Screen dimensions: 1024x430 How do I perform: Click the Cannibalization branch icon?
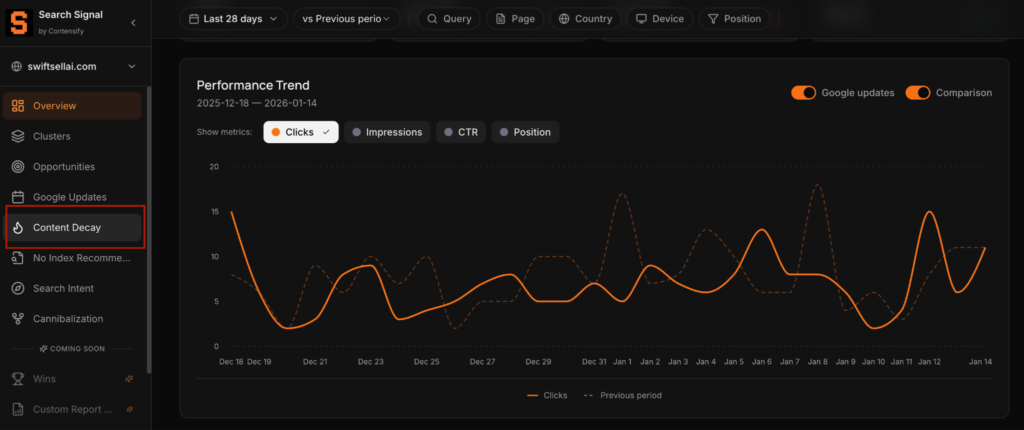(17, 319)
